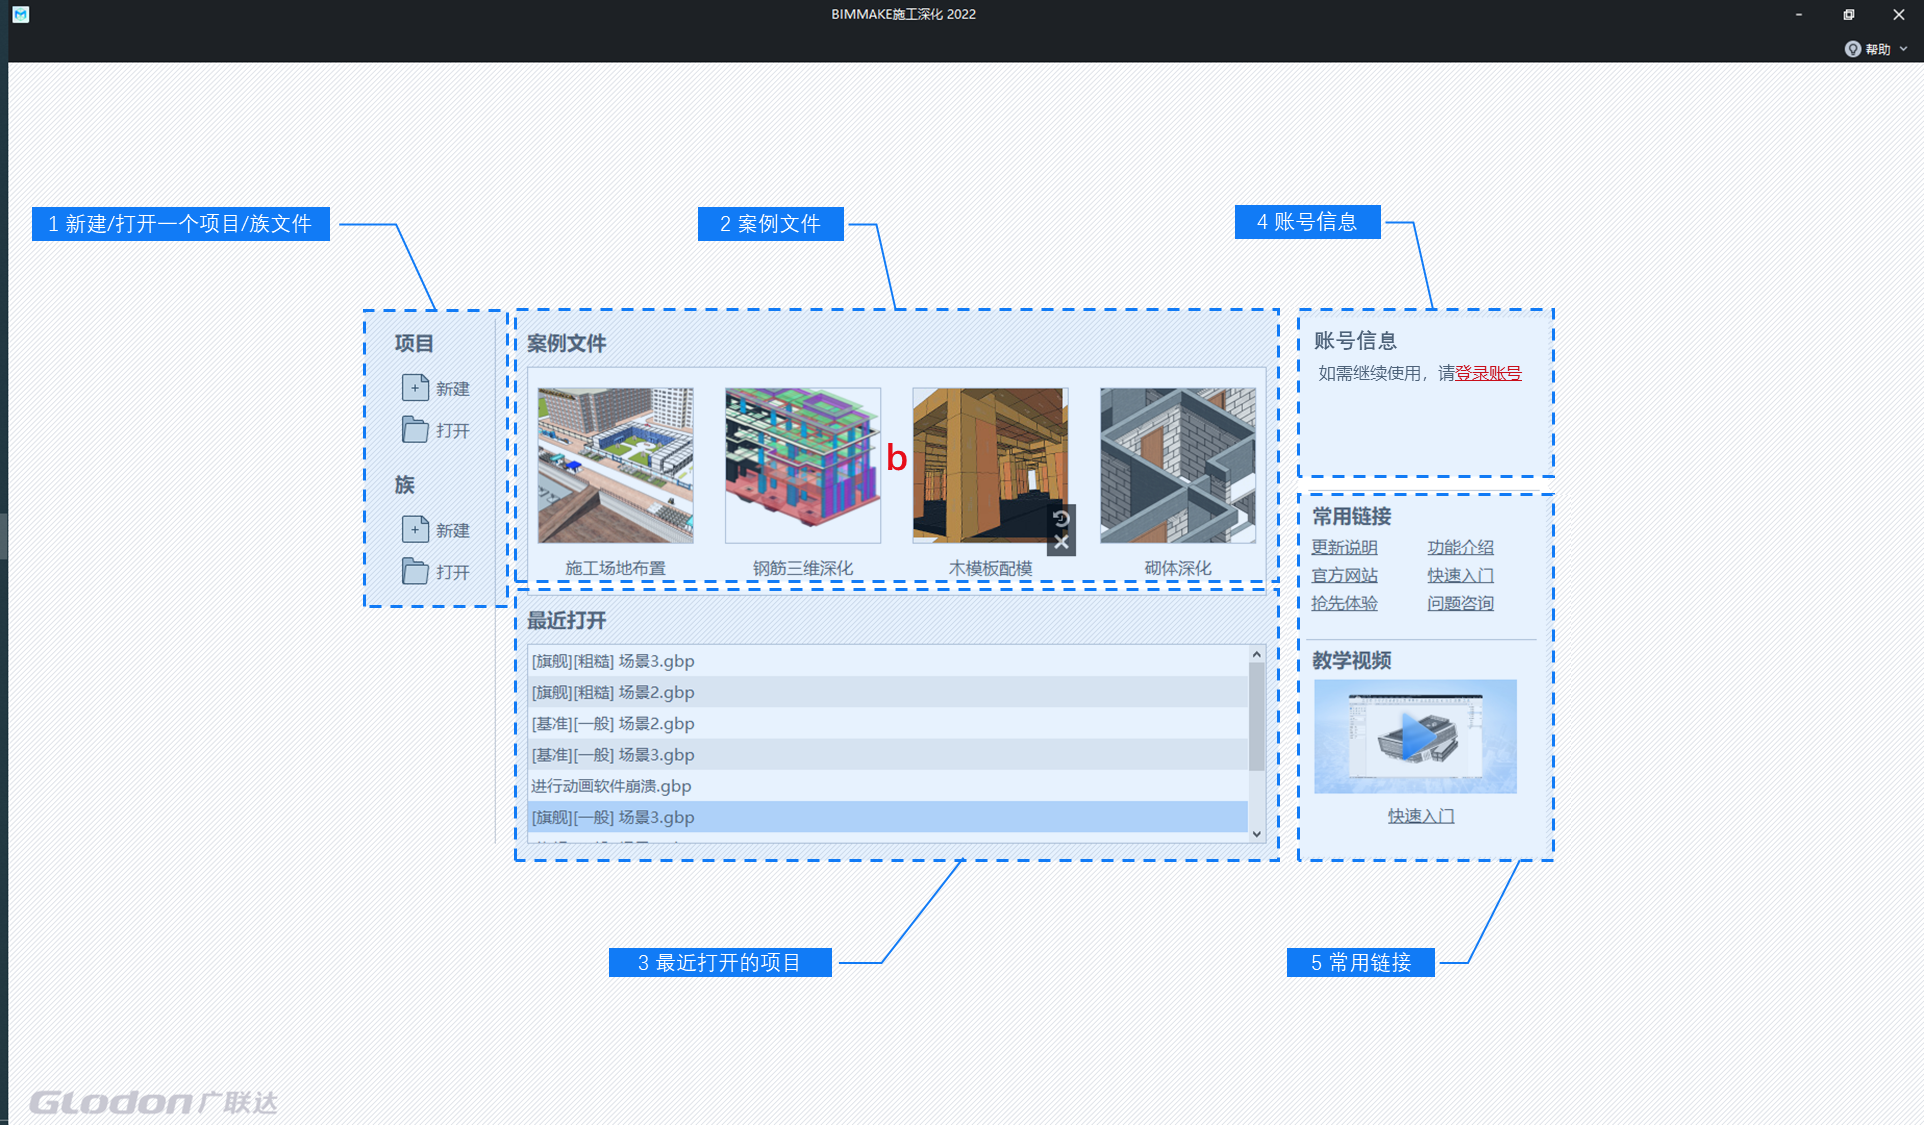The image size is (1924, 1125).
Task: Click the open project folder icon
Action: (x=415, y=430)
